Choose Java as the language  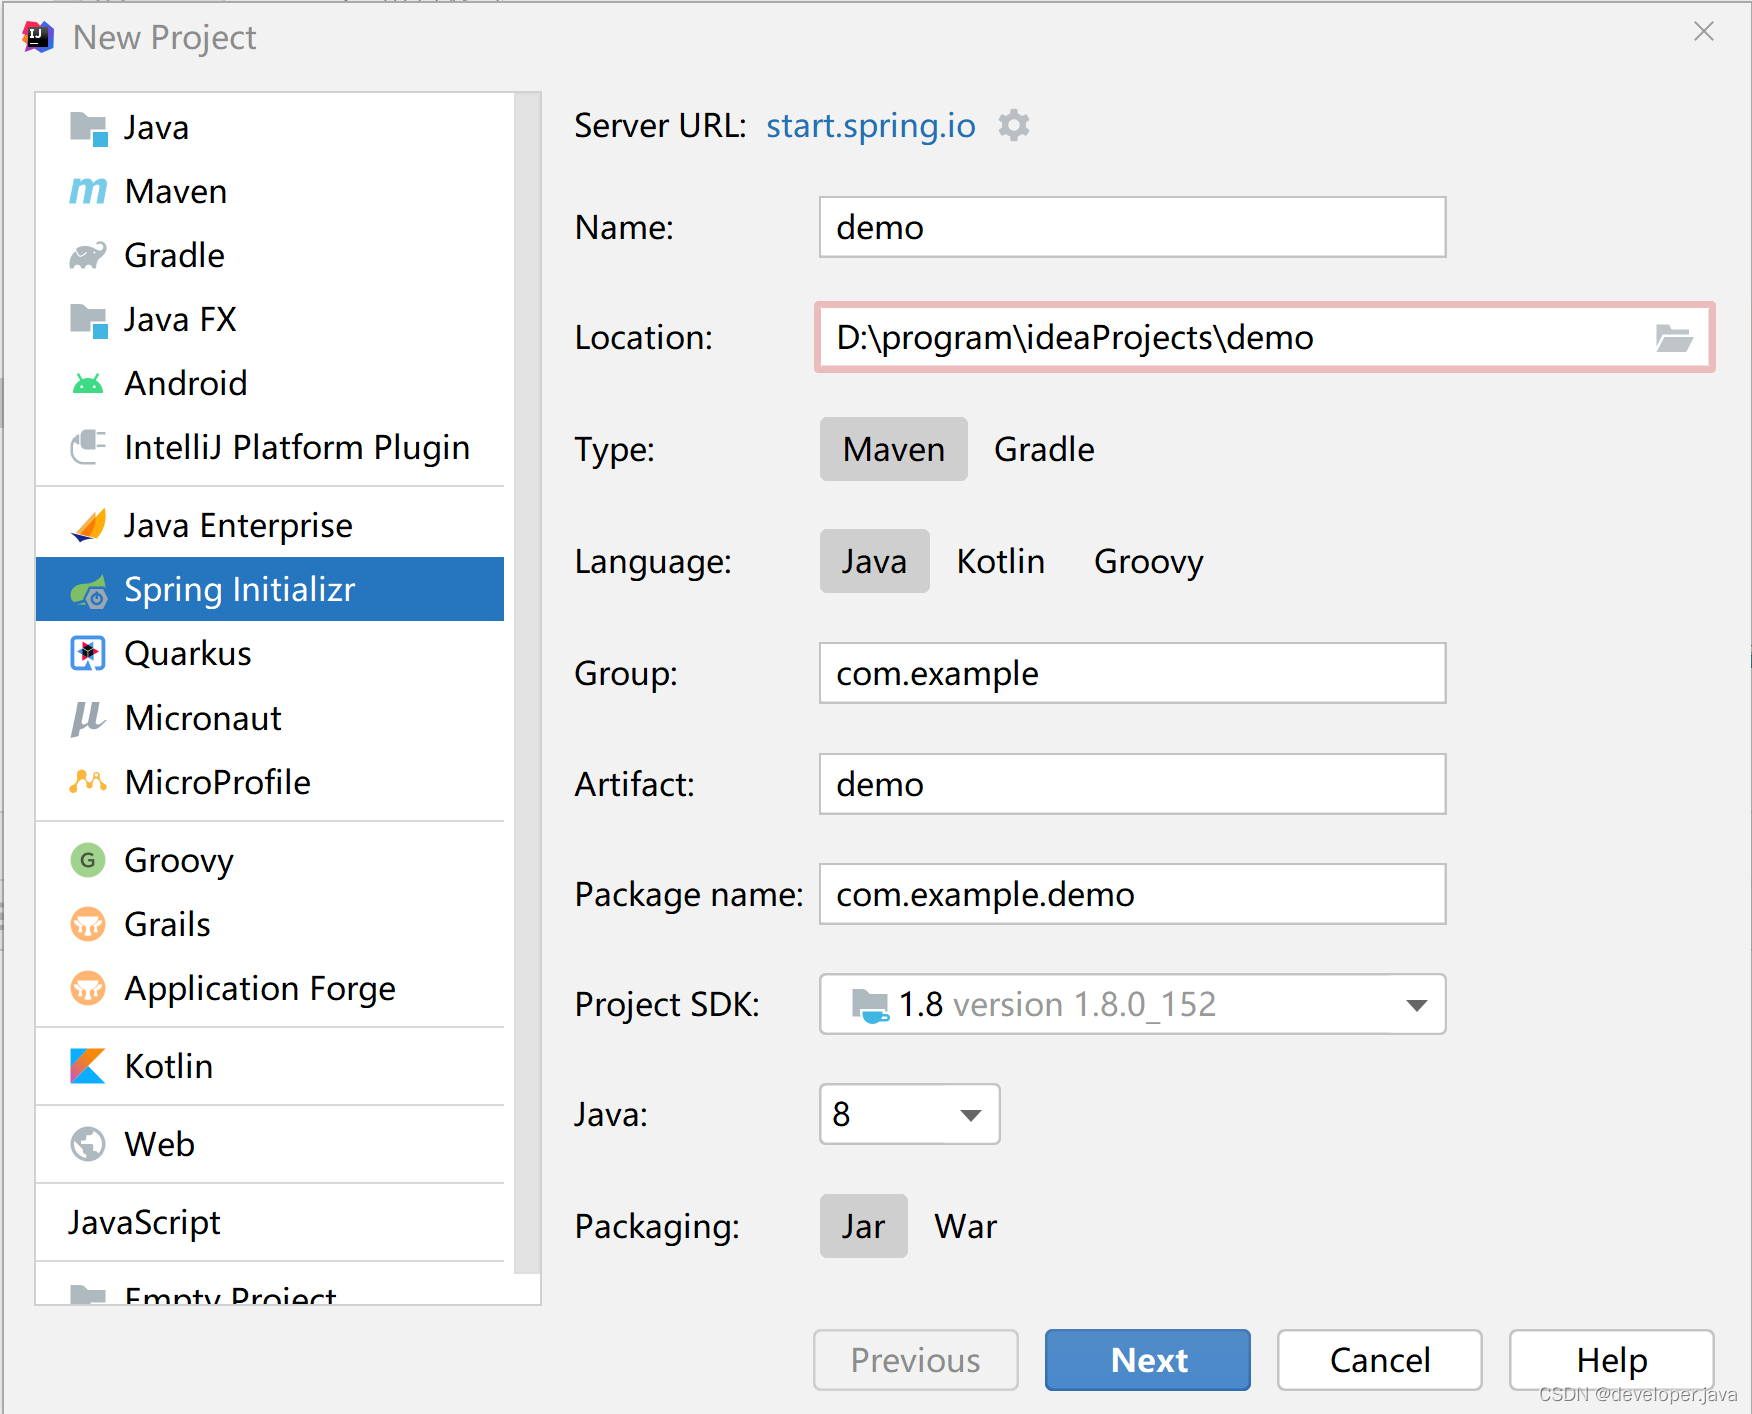[875, 561]
